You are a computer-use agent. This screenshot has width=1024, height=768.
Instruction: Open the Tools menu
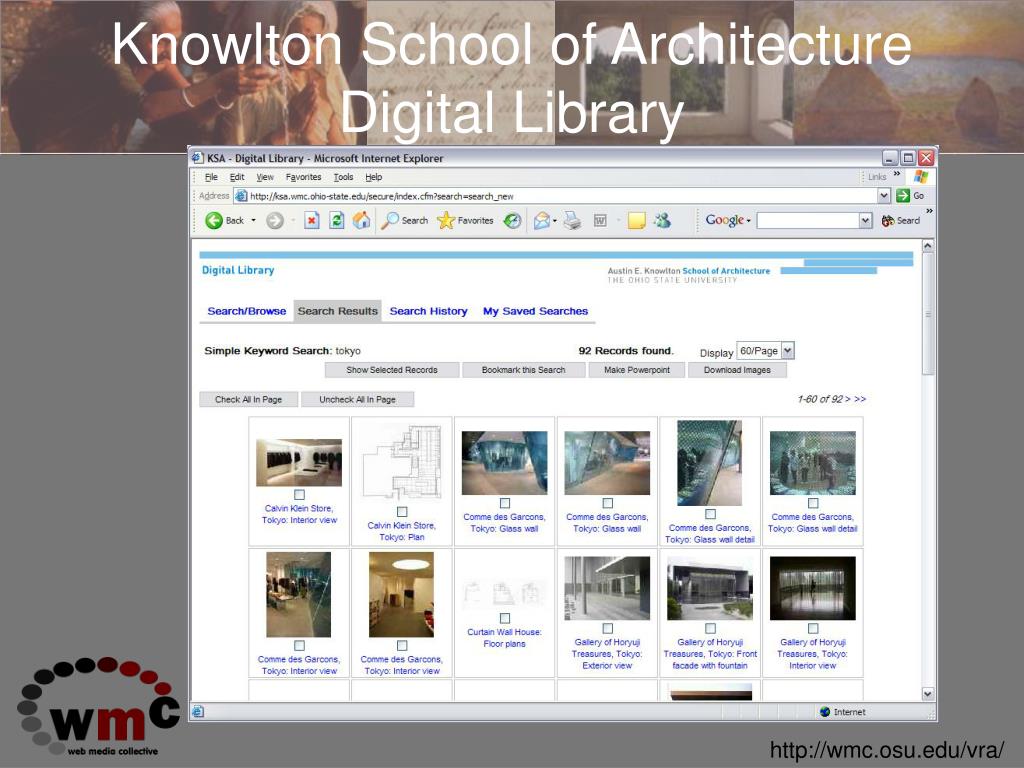point(343,177)
